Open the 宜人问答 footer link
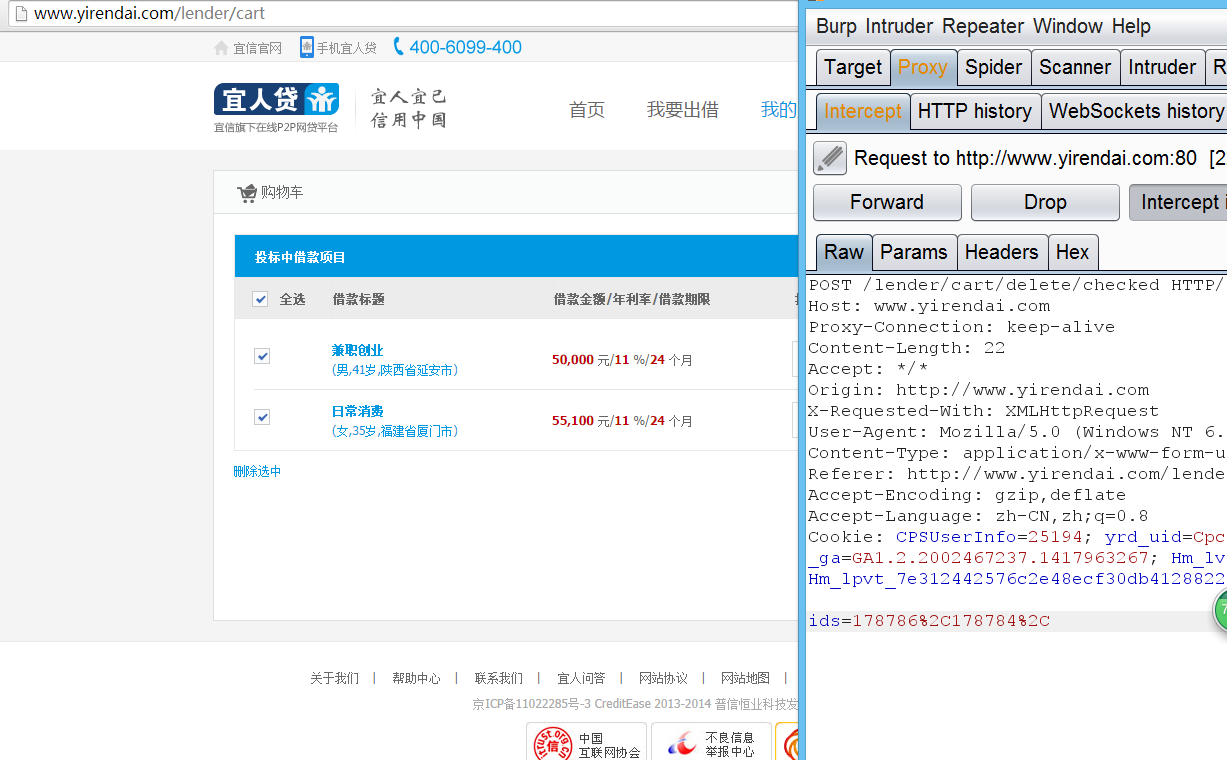This screenshot has height=760, width=1227. coord(581,678)
